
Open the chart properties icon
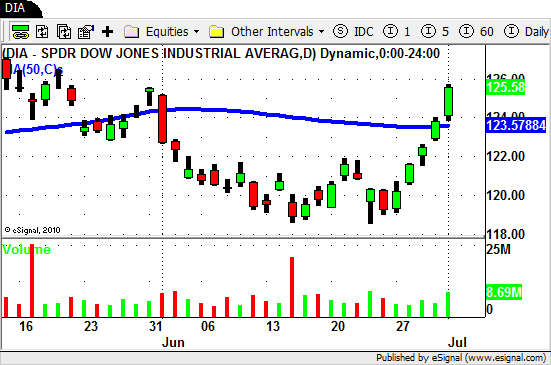[x=86, y=32]
